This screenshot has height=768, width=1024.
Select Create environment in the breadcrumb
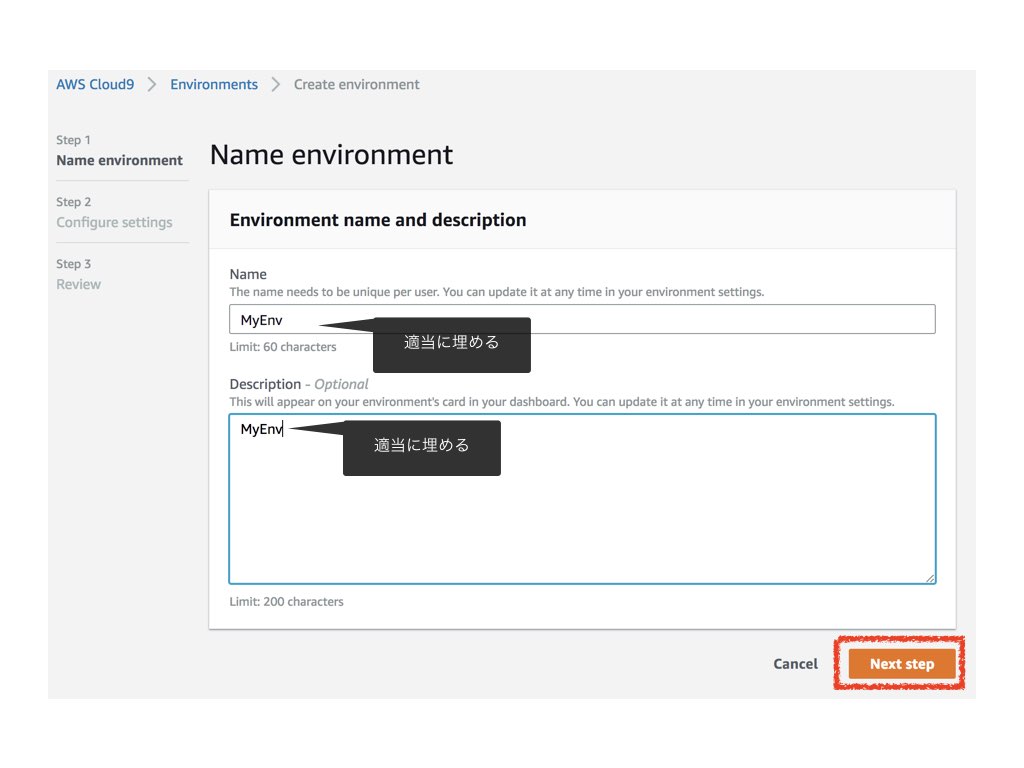(356, 84)
